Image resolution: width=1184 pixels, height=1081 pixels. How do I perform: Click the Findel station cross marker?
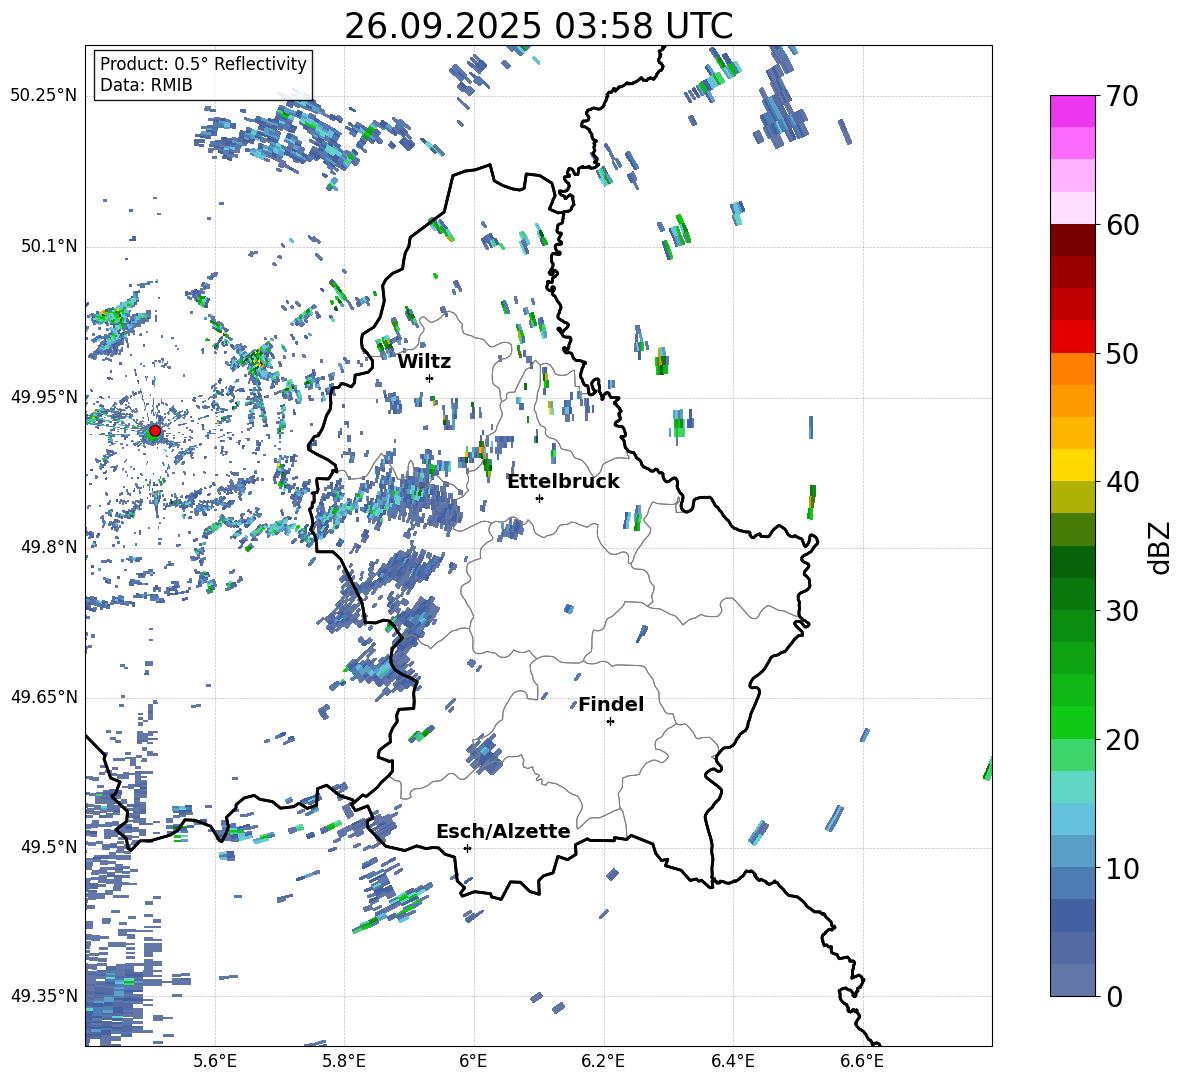click(x=610, y=722)
